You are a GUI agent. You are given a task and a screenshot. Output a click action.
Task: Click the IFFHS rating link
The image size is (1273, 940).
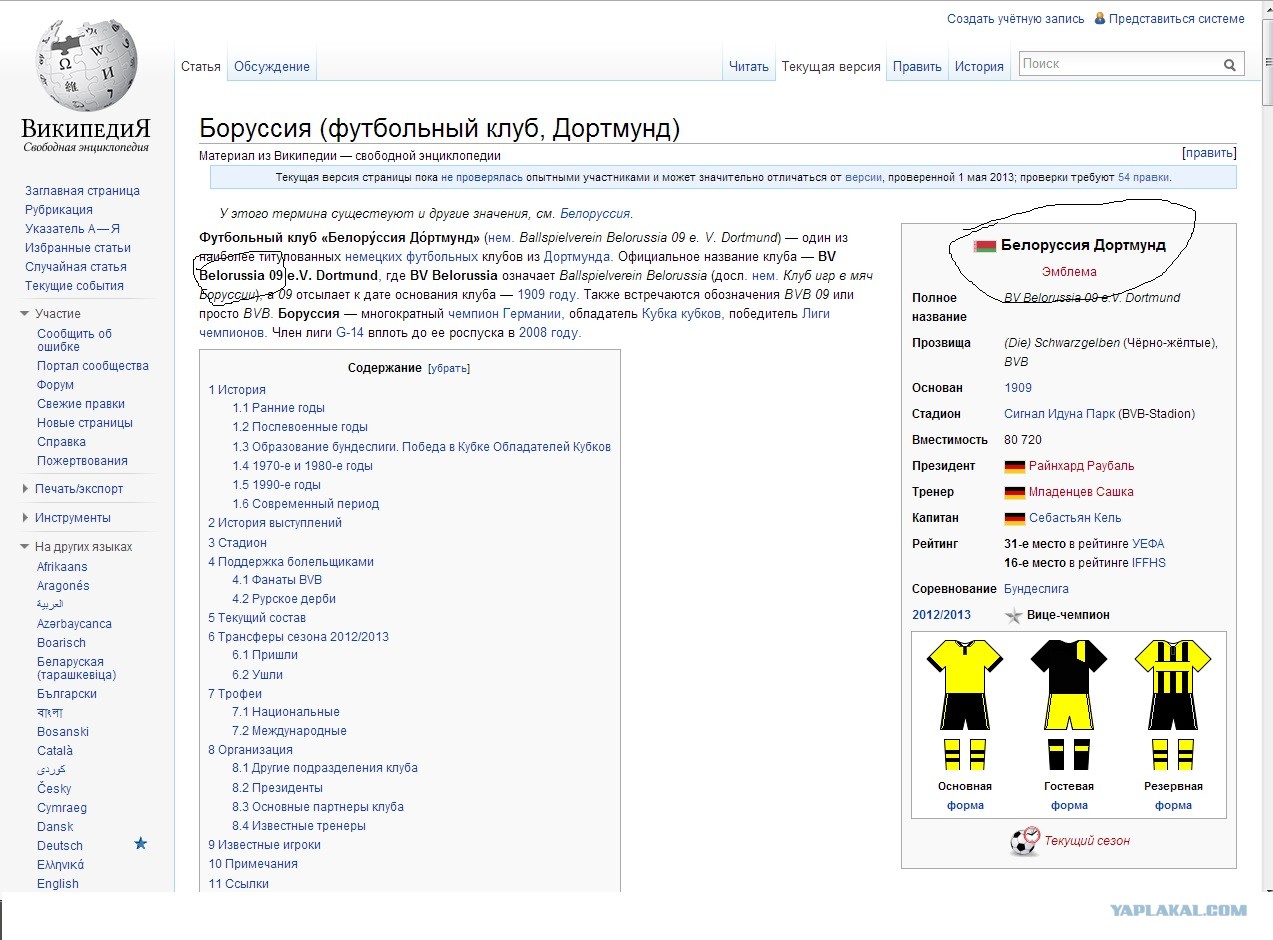pyautogui.click(x=1148, y=563)
